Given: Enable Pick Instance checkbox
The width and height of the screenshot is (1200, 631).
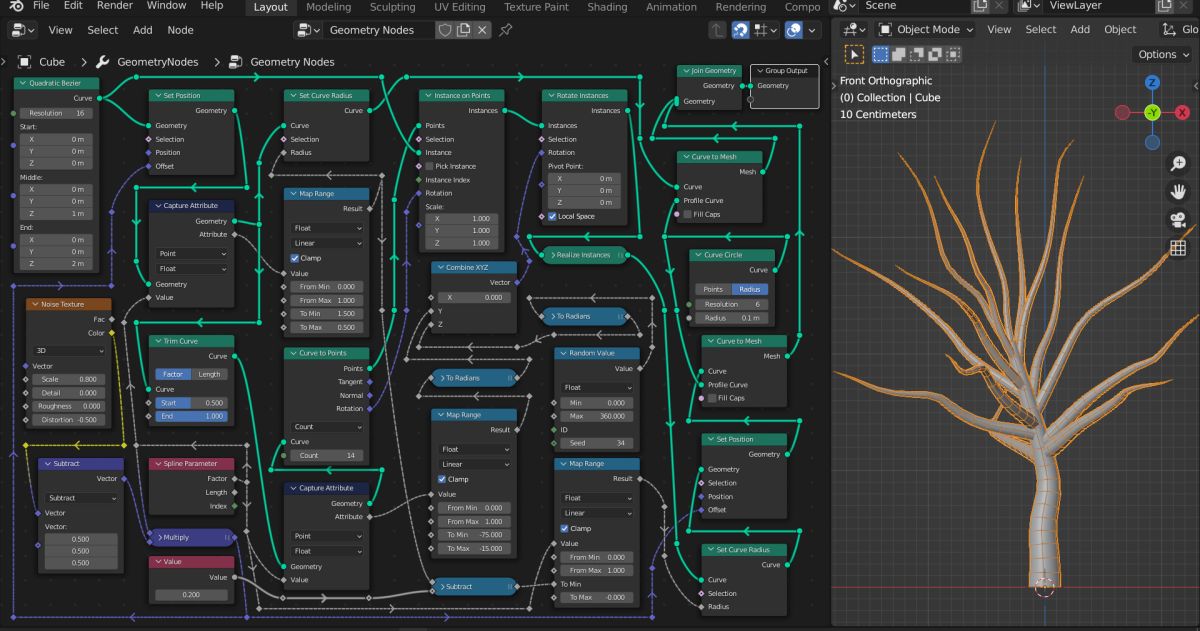Looking at the screenshot, I should [429, 166].
